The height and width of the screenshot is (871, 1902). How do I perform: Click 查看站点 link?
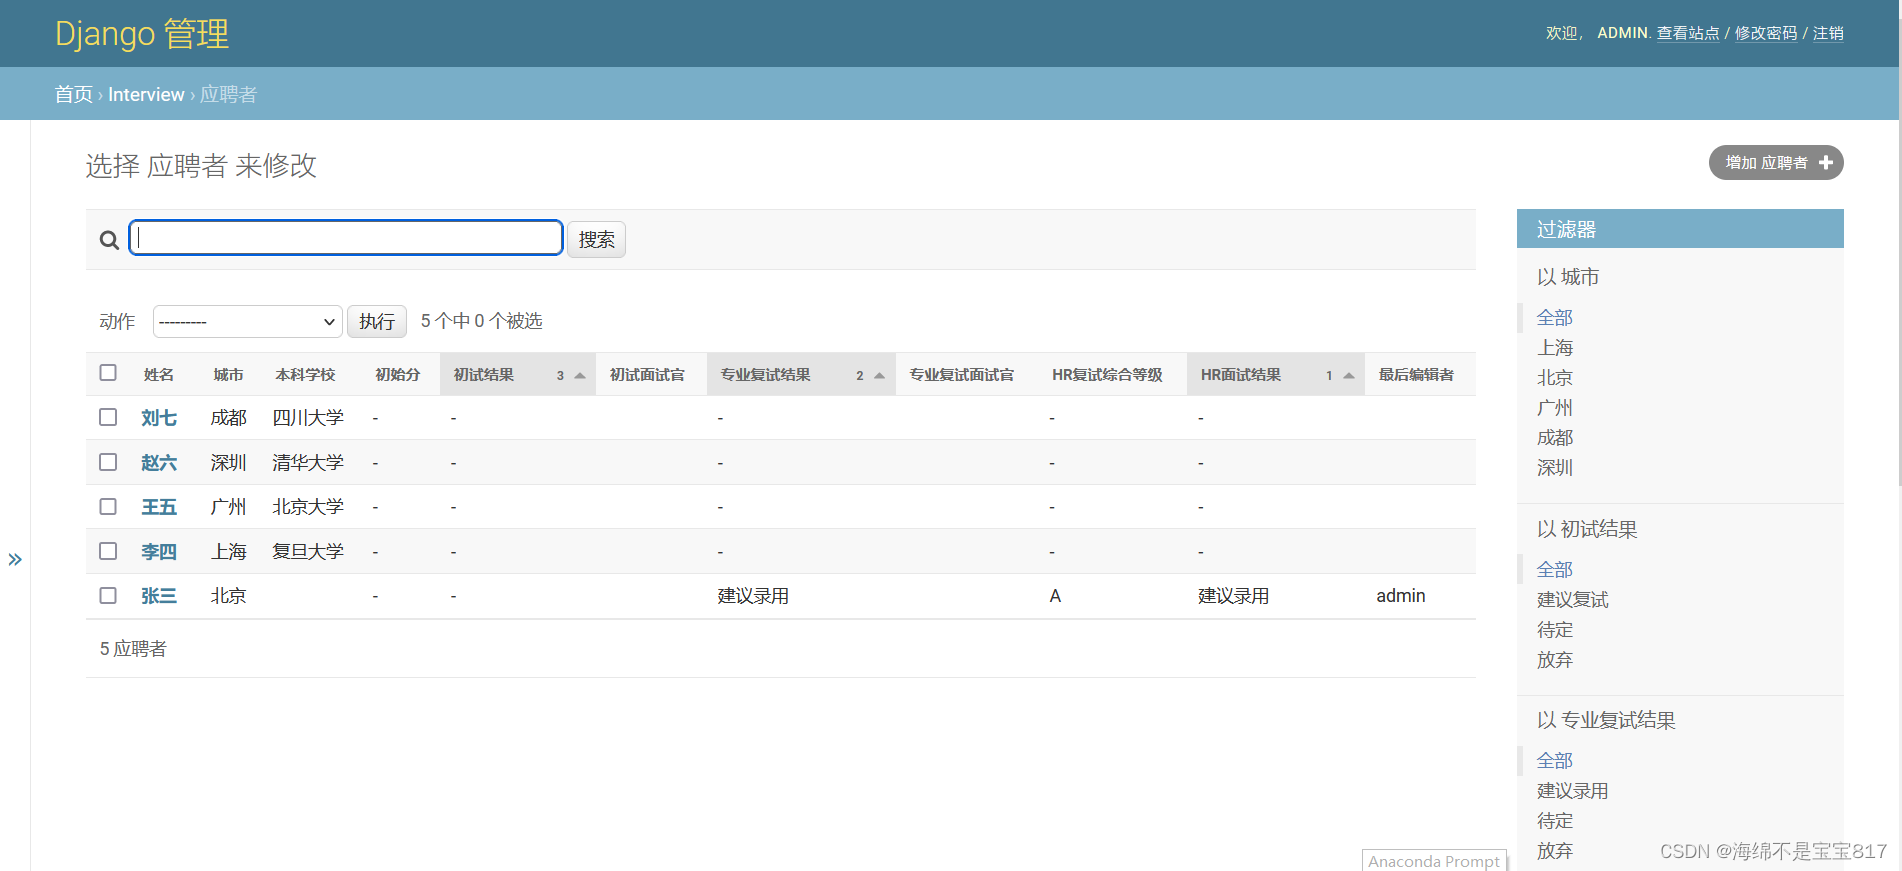[1688, 33]
